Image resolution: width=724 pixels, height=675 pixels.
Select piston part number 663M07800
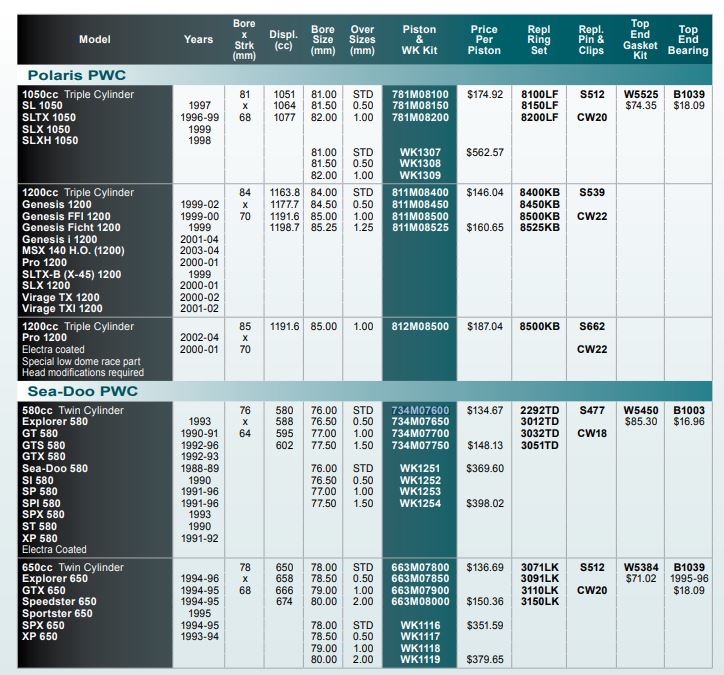(420, 567)
